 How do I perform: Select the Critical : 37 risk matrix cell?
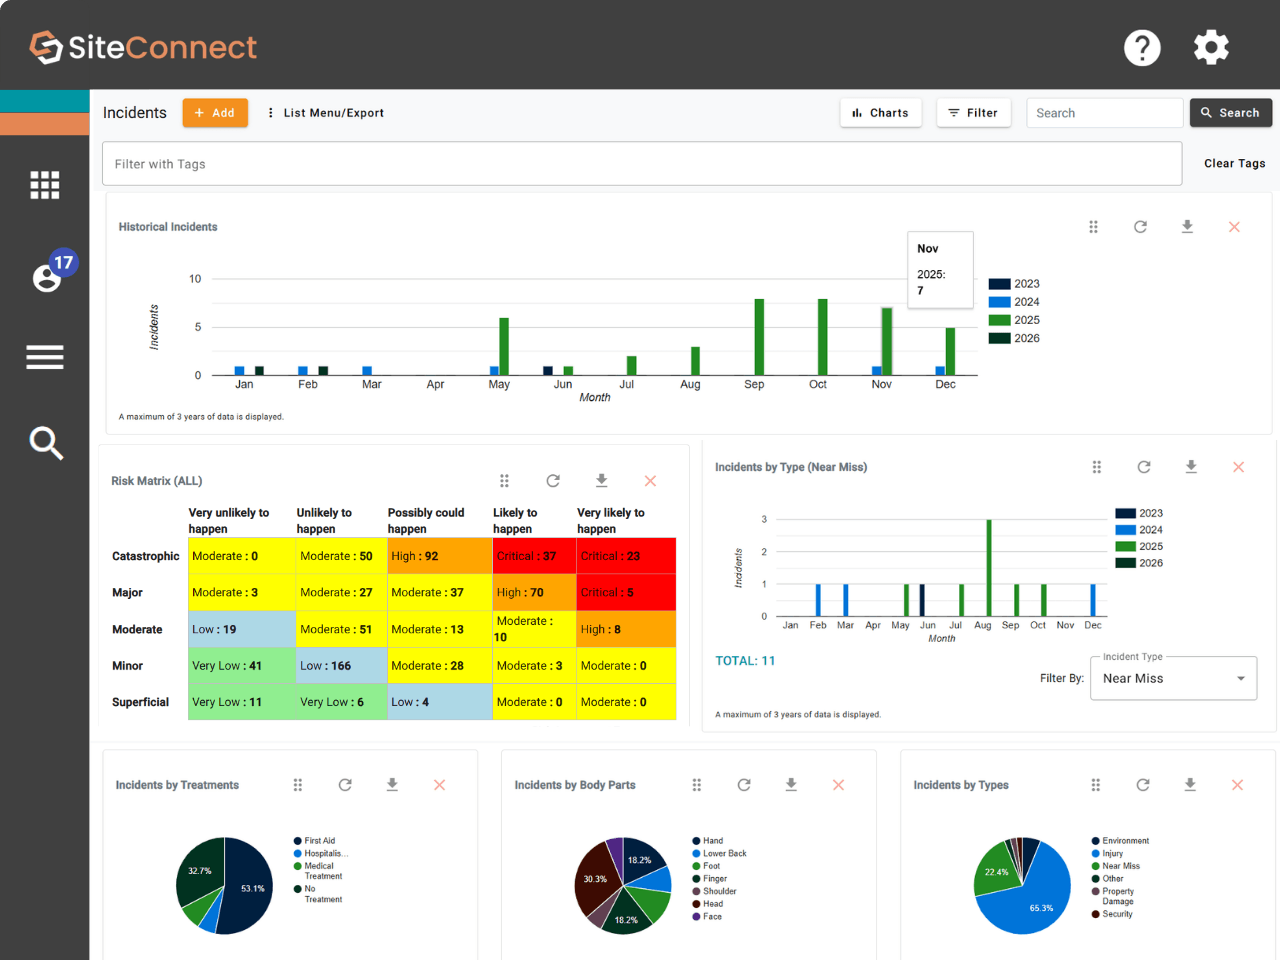[x=534, y=556]
